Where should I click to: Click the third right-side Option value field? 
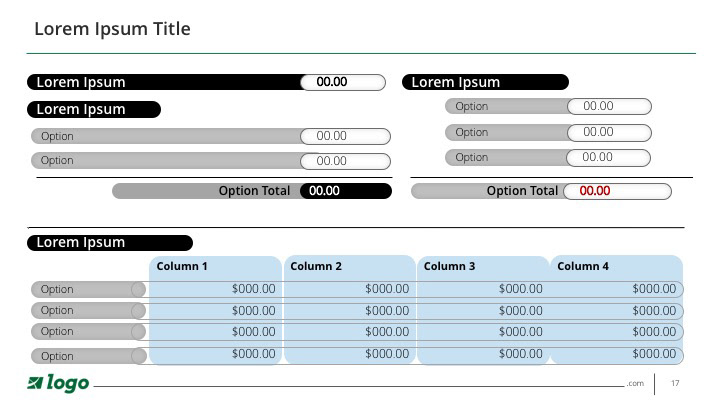click(x=608, y=158)
